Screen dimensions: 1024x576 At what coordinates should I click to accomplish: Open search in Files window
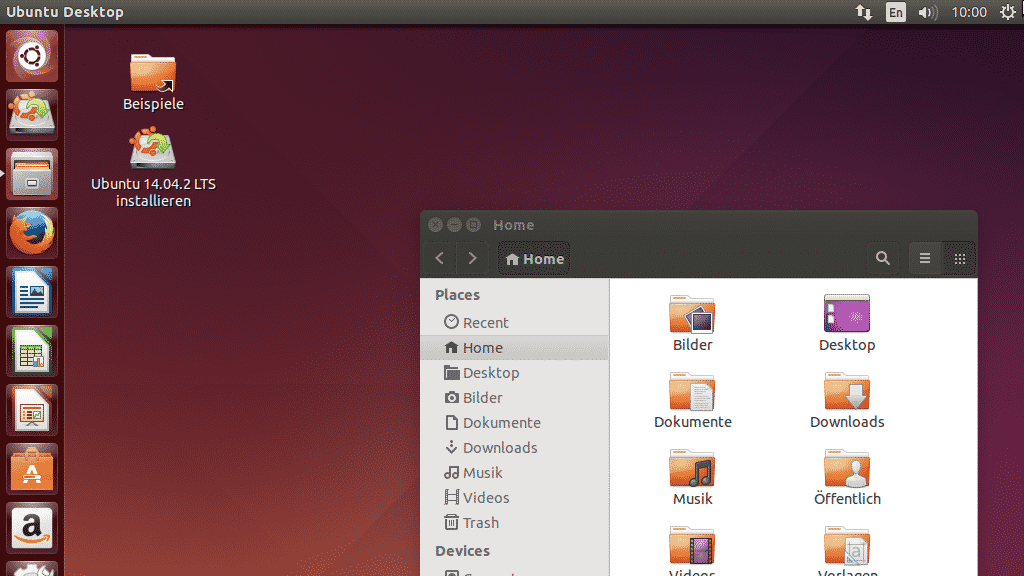pyautogui.click(x=882, y=259)
